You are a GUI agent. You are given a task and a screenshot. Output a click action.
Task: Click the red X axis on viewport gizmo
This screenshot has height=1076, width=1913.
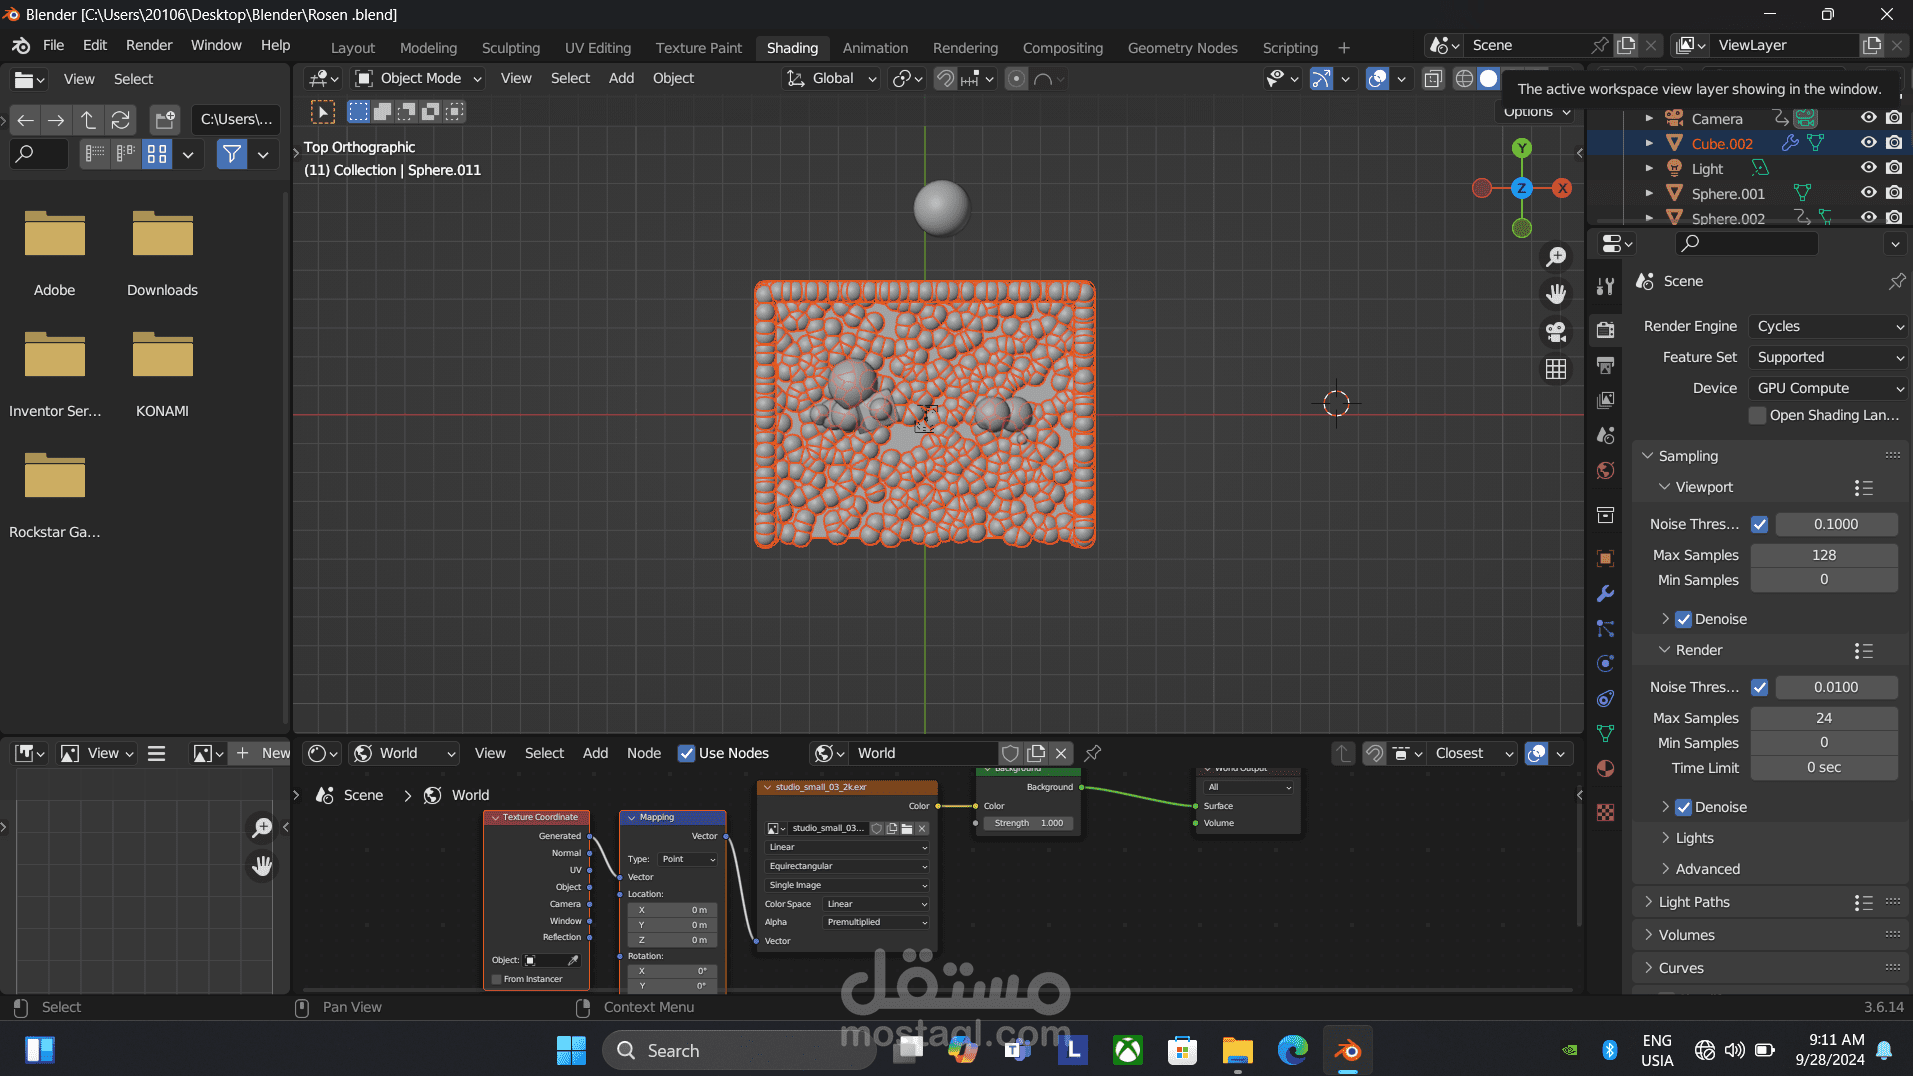1562,188
